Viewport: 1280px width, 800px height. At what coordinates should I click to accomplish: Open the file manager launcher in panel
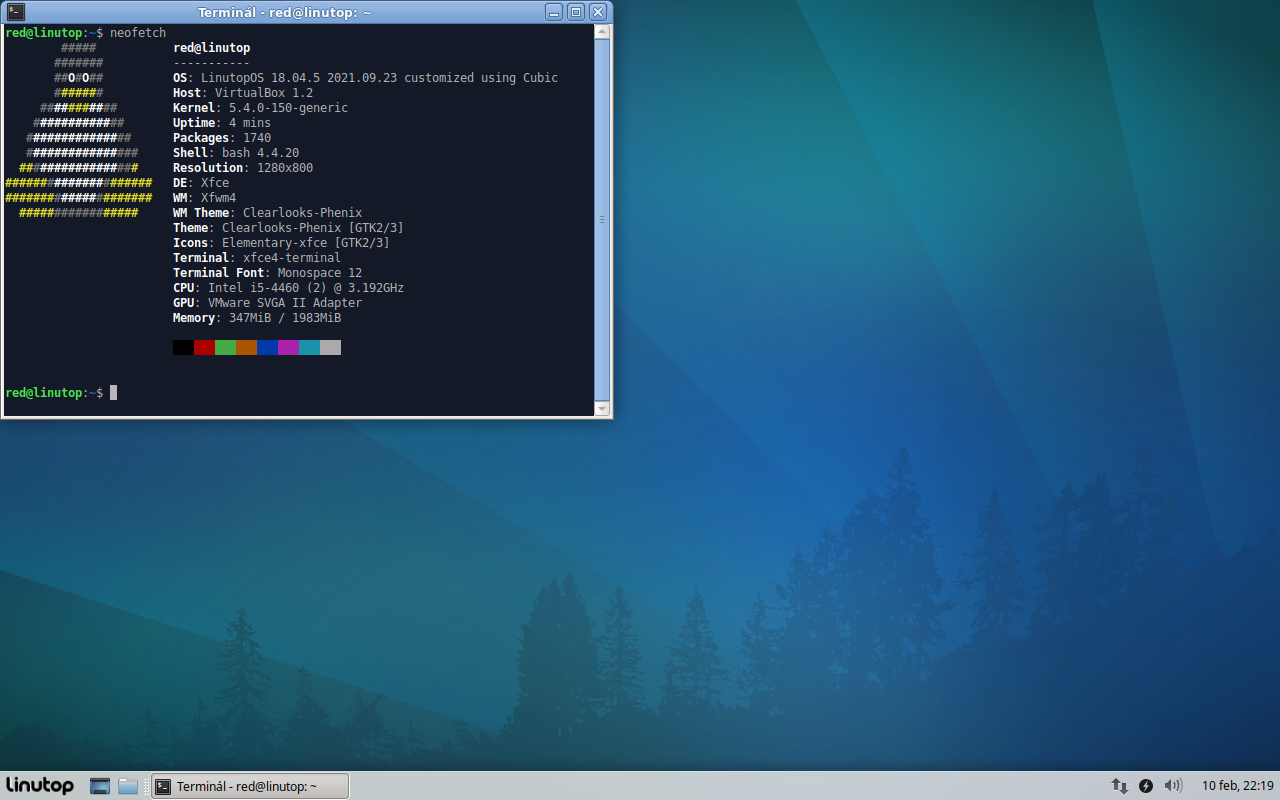128,786
